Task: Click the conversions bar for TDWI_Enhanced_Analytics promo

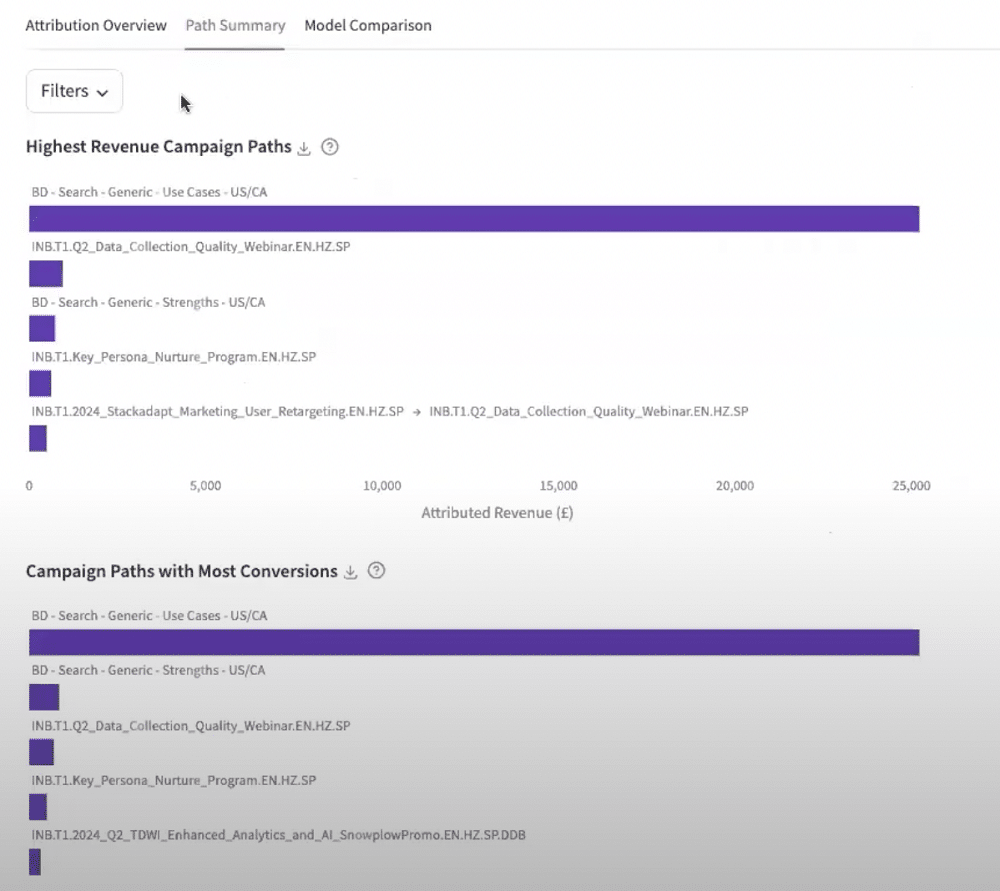Action: coord(35,862)
